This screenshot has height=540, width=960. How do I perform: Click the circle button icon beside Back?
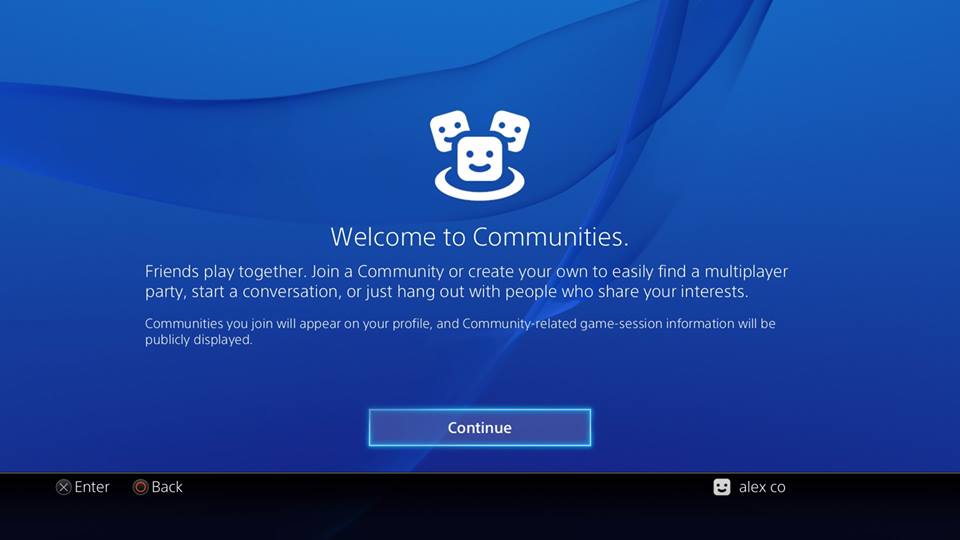click(141, 487)
